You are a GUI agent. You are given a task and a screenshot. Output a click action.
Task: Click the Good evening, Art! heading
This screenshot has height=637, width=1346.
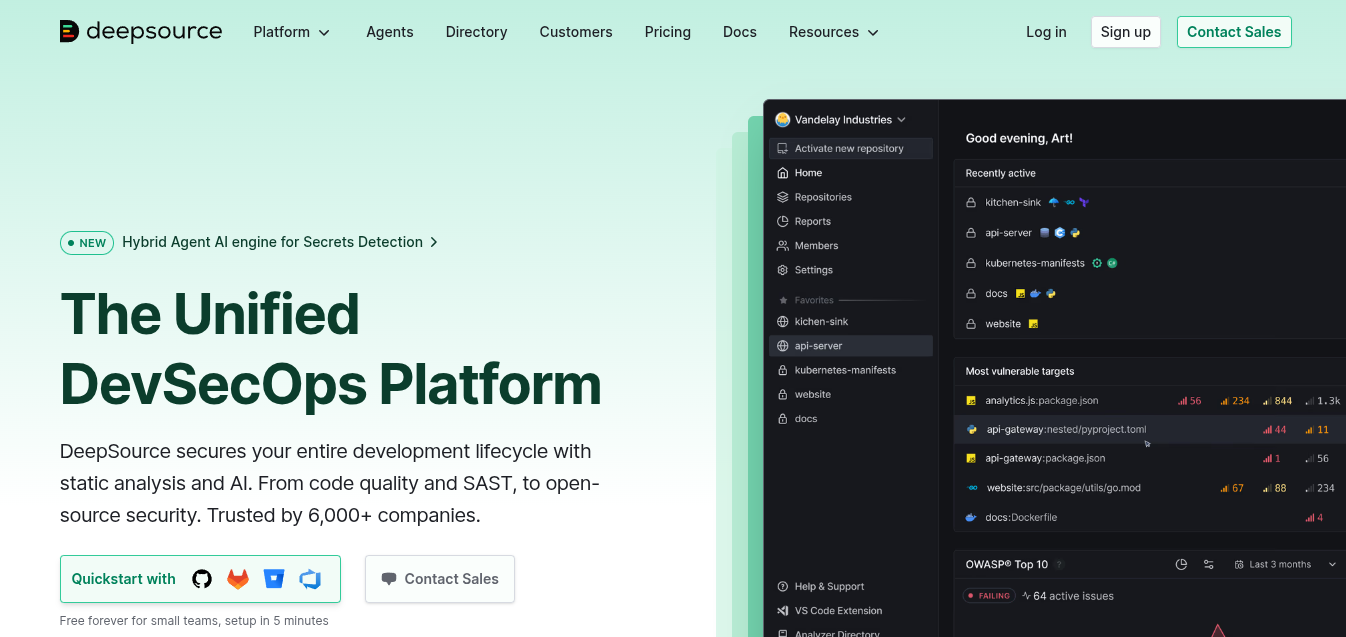1019,138
